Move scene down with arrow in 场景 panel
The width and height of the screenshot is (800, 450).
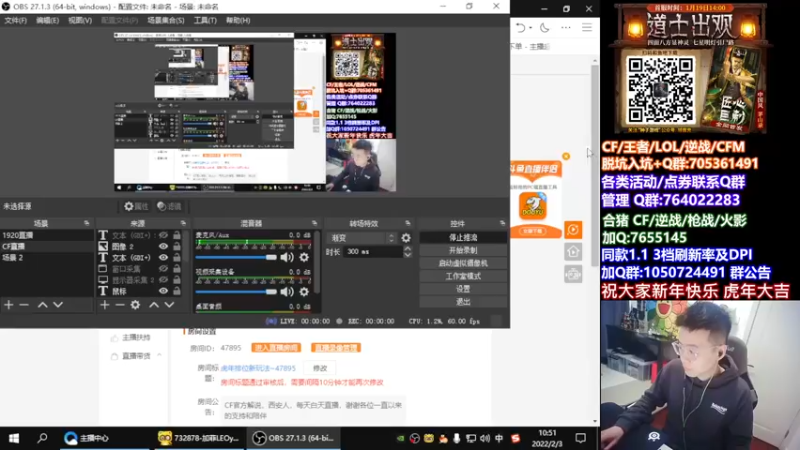click(x=58, y=305)
